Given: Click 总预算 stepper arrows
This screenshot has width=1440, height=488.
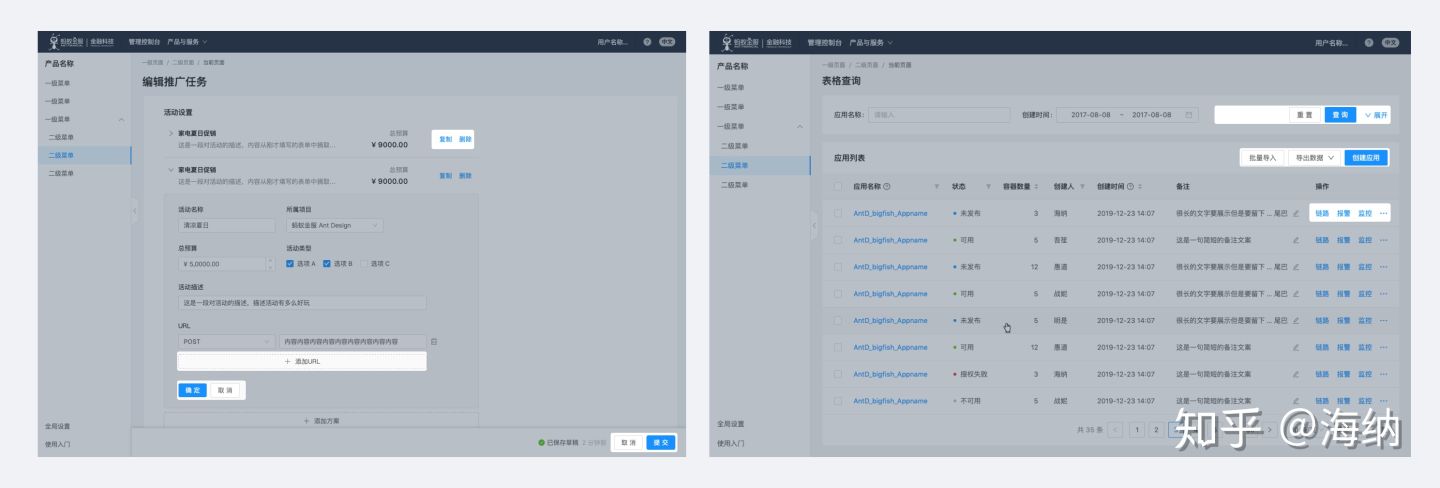Looking at the screenshot, I should click(270, 264).
